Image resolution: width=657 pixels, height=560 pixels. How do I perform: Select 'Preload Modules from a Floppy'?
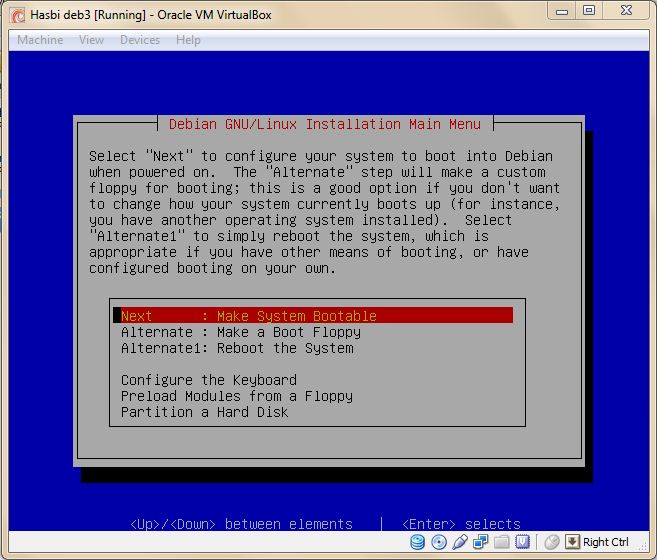pos(237,396)
